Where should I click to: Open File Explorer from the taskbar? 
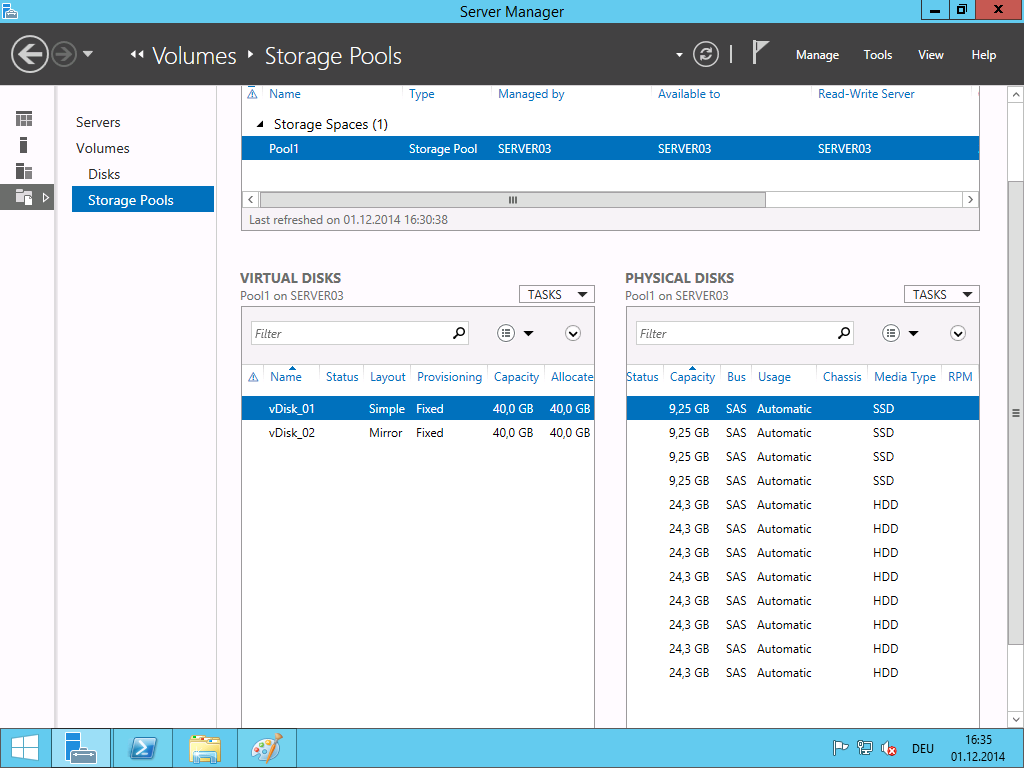[204, 748]
